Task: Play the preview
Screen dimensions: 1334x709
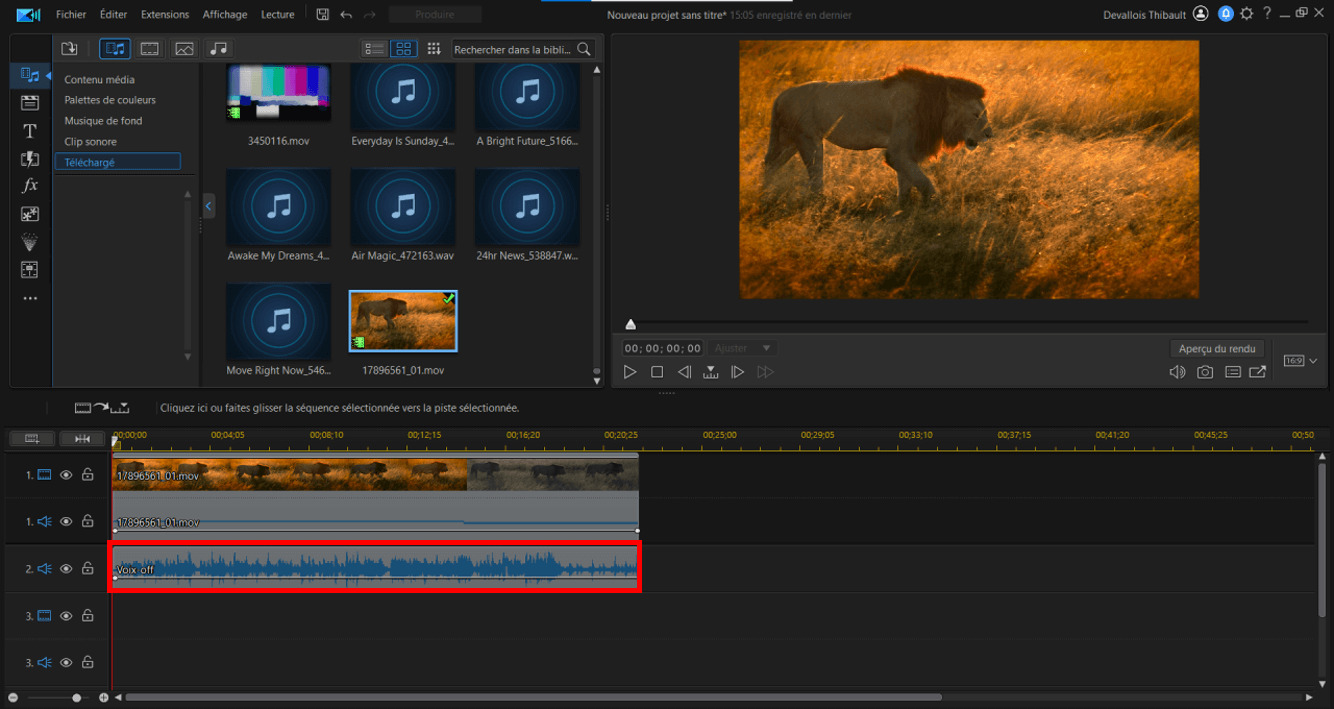Action: [x=630, y=372]
